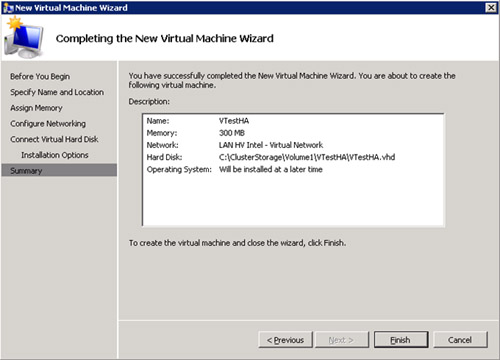Screen dimensions: 500x360
Task: Click the Network: label in description
Action: 163,145
